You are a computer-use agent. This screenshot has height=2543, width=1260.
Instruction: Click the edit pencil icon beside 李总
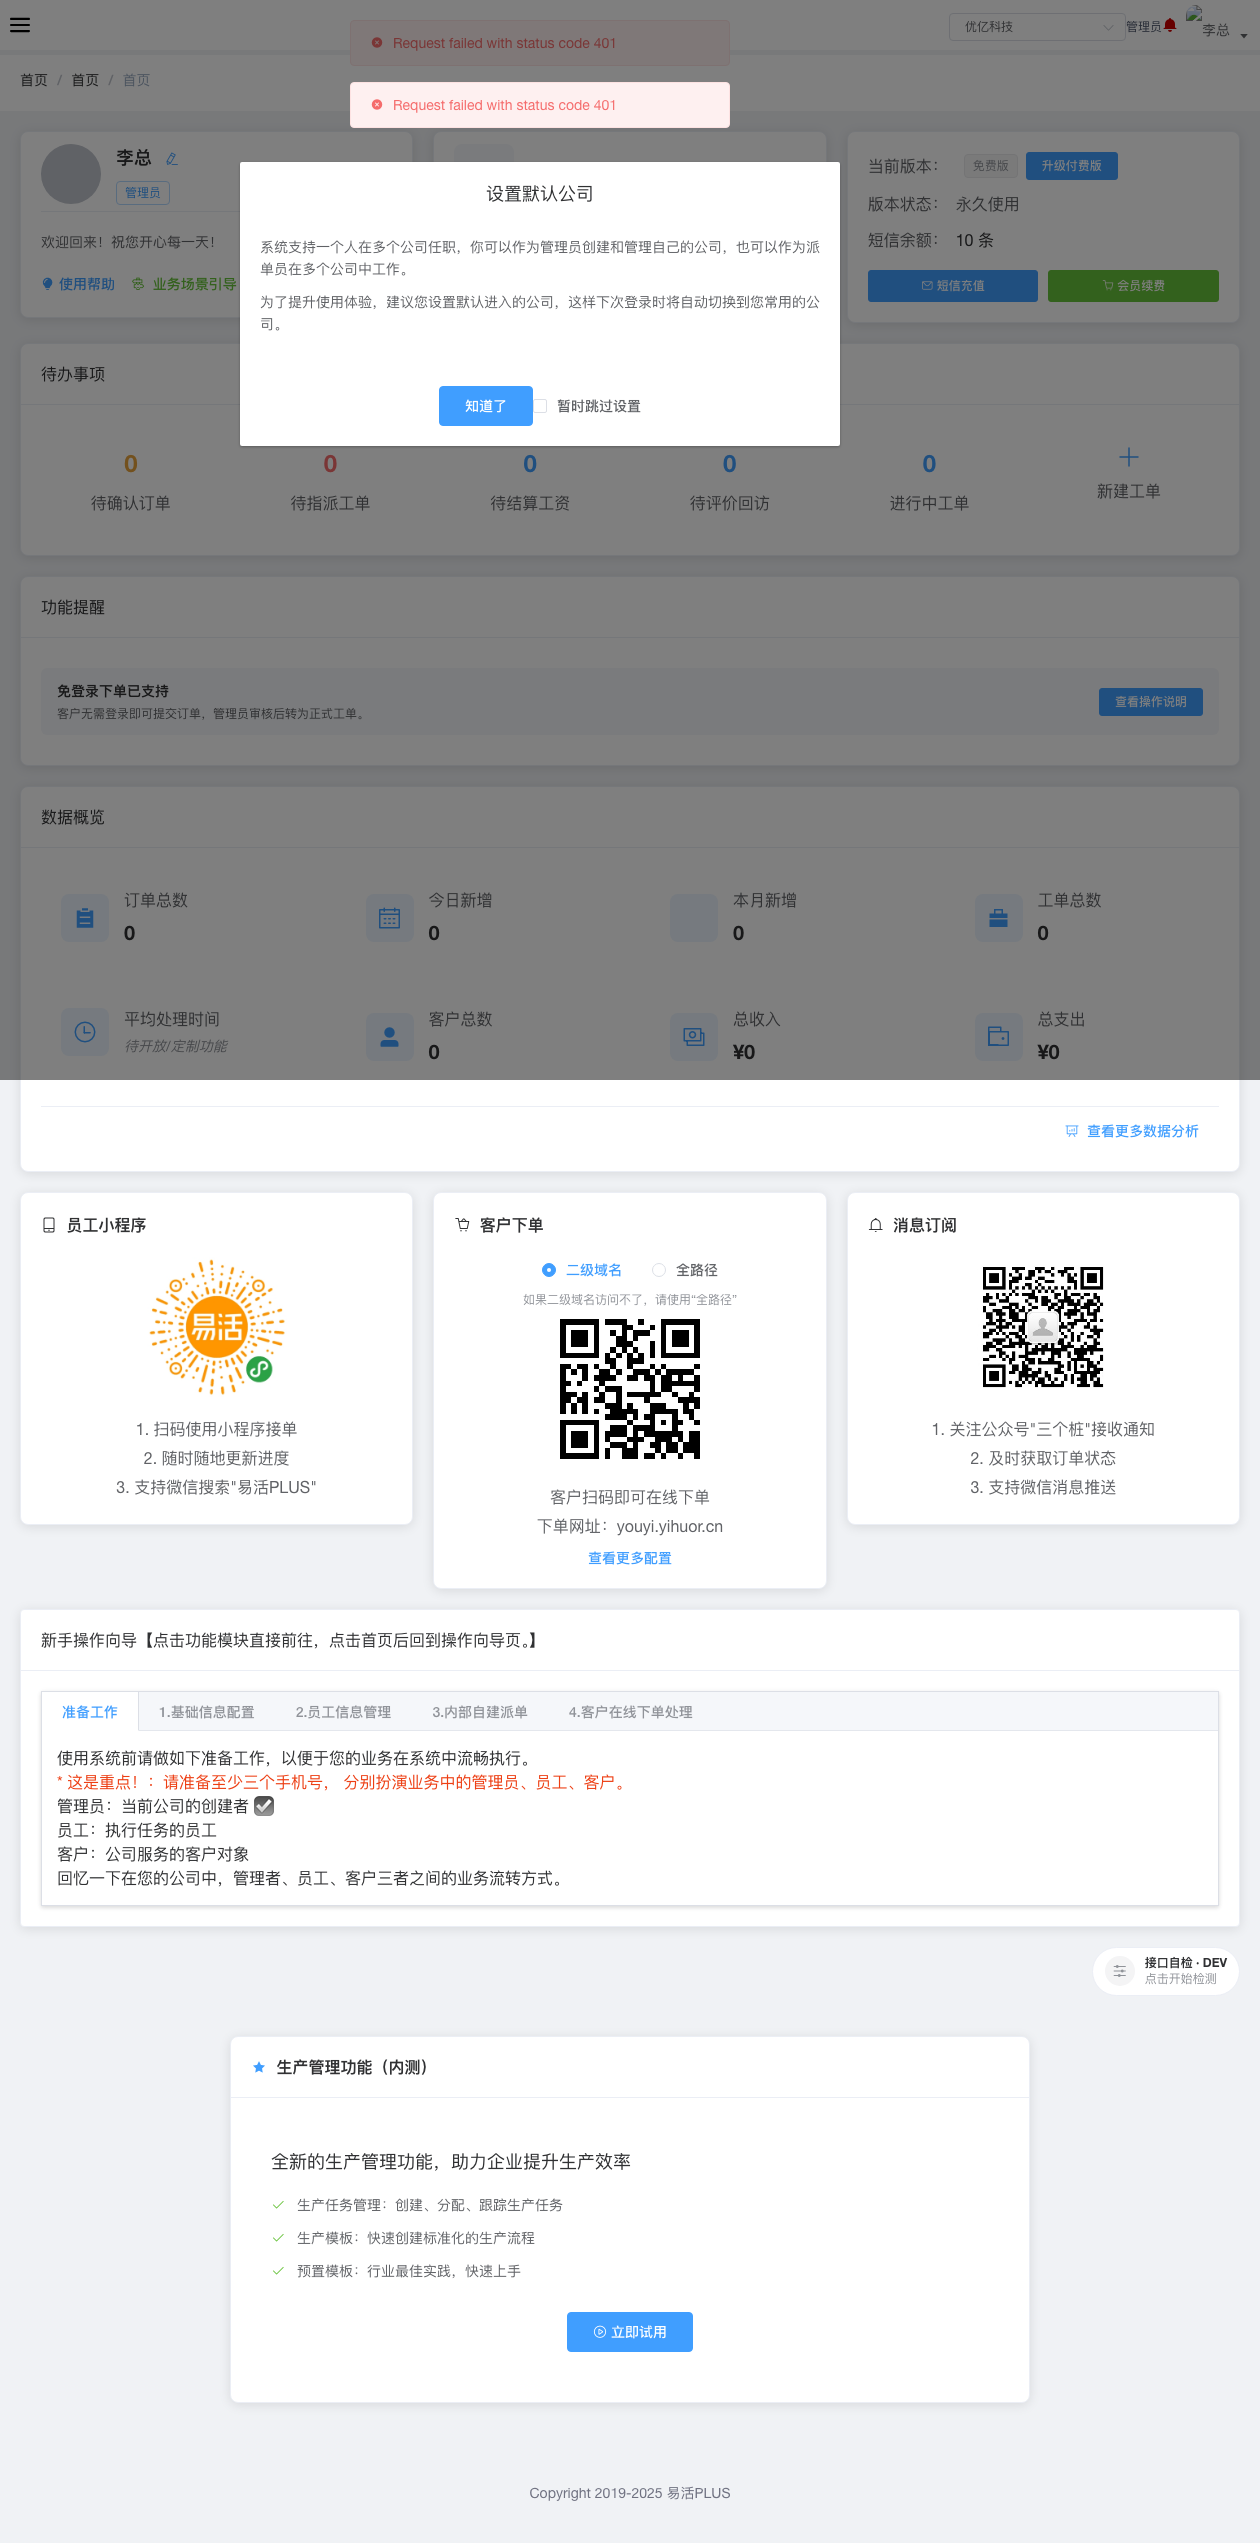tap(171, 158)
